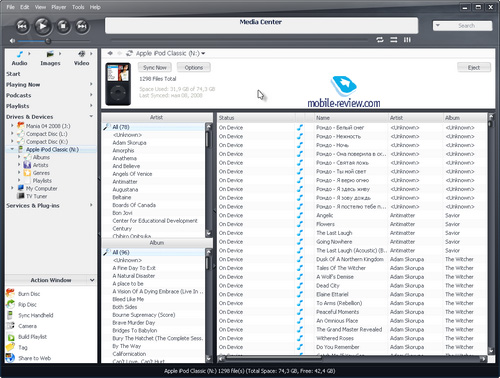The width and height of the screenshot is (500, 378).
Task: Open the Start item in sidebar
Action: click(x=13, y=74)
